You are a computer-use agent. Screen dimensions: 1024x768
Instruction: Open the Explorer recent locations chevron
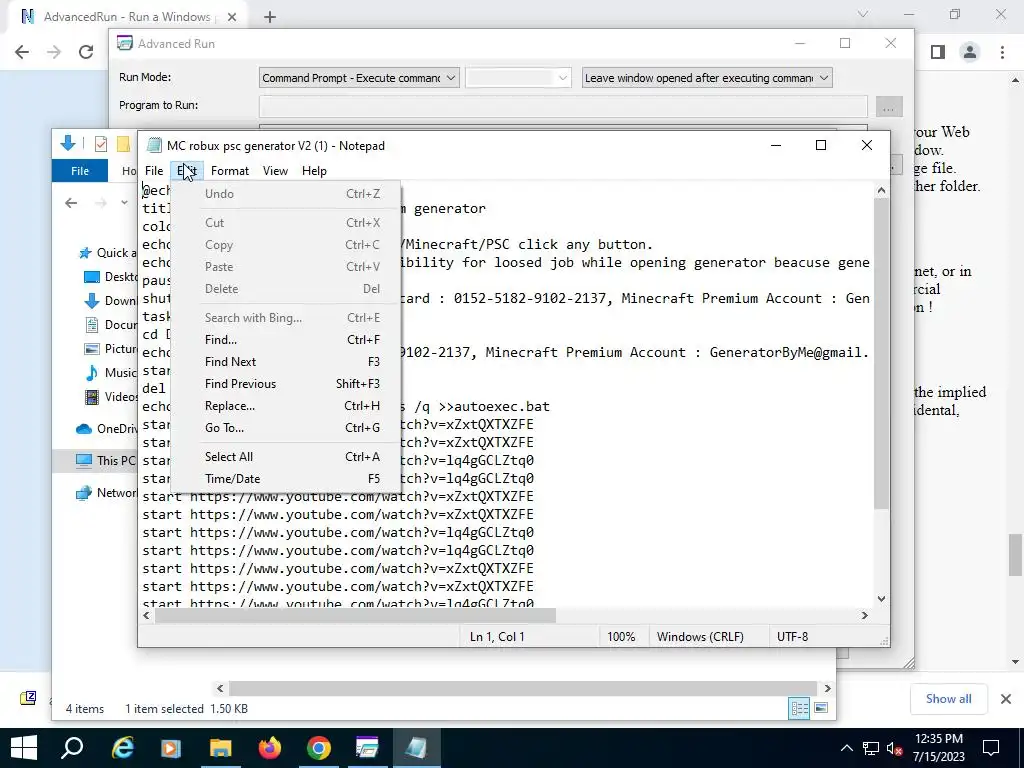(x=124, y=203)
